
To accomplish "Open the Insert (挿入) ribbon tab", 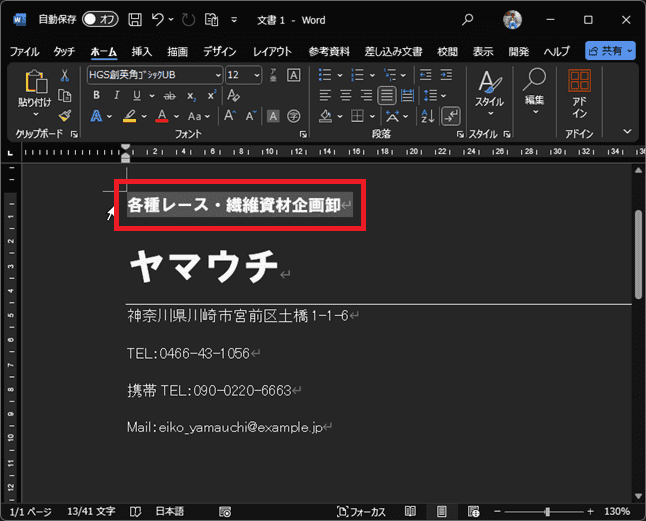I will click(142, 51).
